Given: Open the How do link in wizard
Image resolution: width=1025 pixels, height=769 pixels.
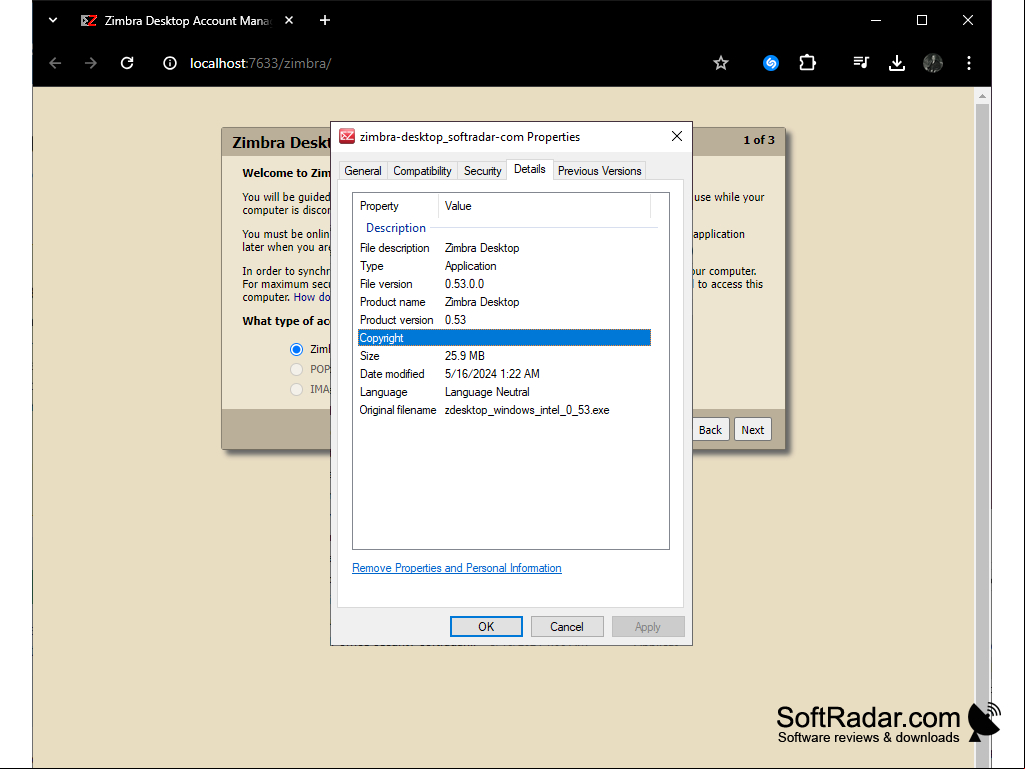Looking at the screenshot, I should coord(312,297).
